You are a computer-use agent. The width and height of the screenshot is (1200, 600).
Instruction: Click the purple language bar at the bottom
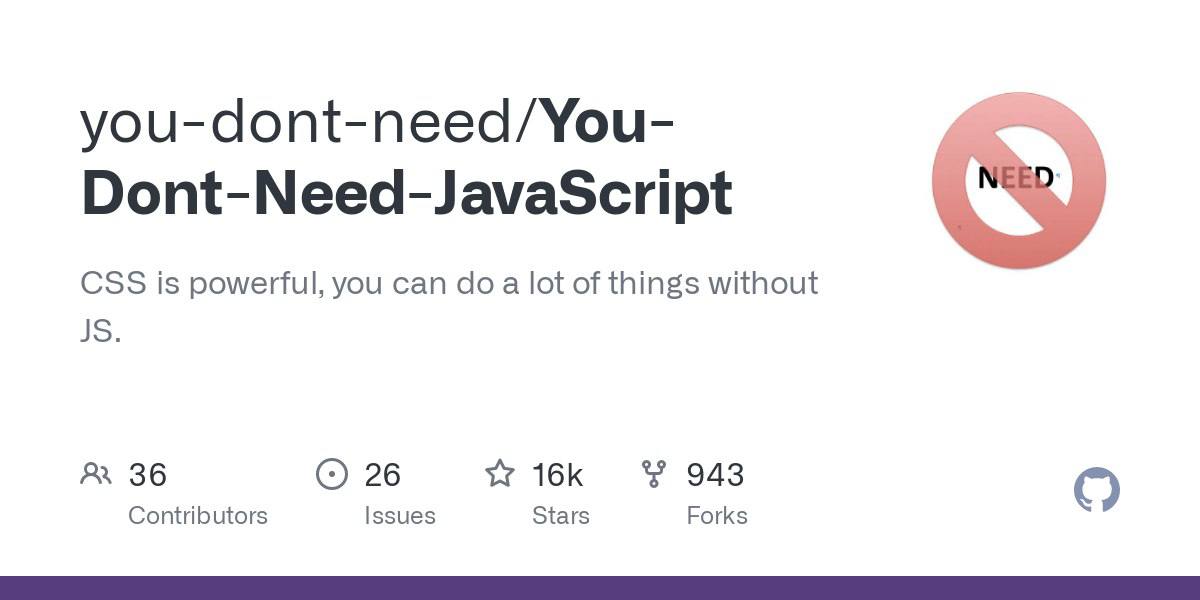point(600,588)
